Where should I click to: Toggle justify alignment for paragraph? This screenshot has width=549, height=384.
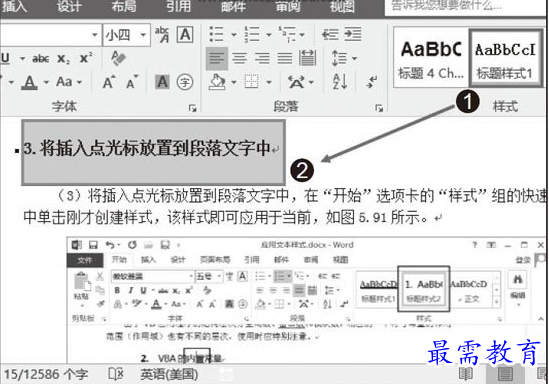pyautogui.click(x=285, y=58)
